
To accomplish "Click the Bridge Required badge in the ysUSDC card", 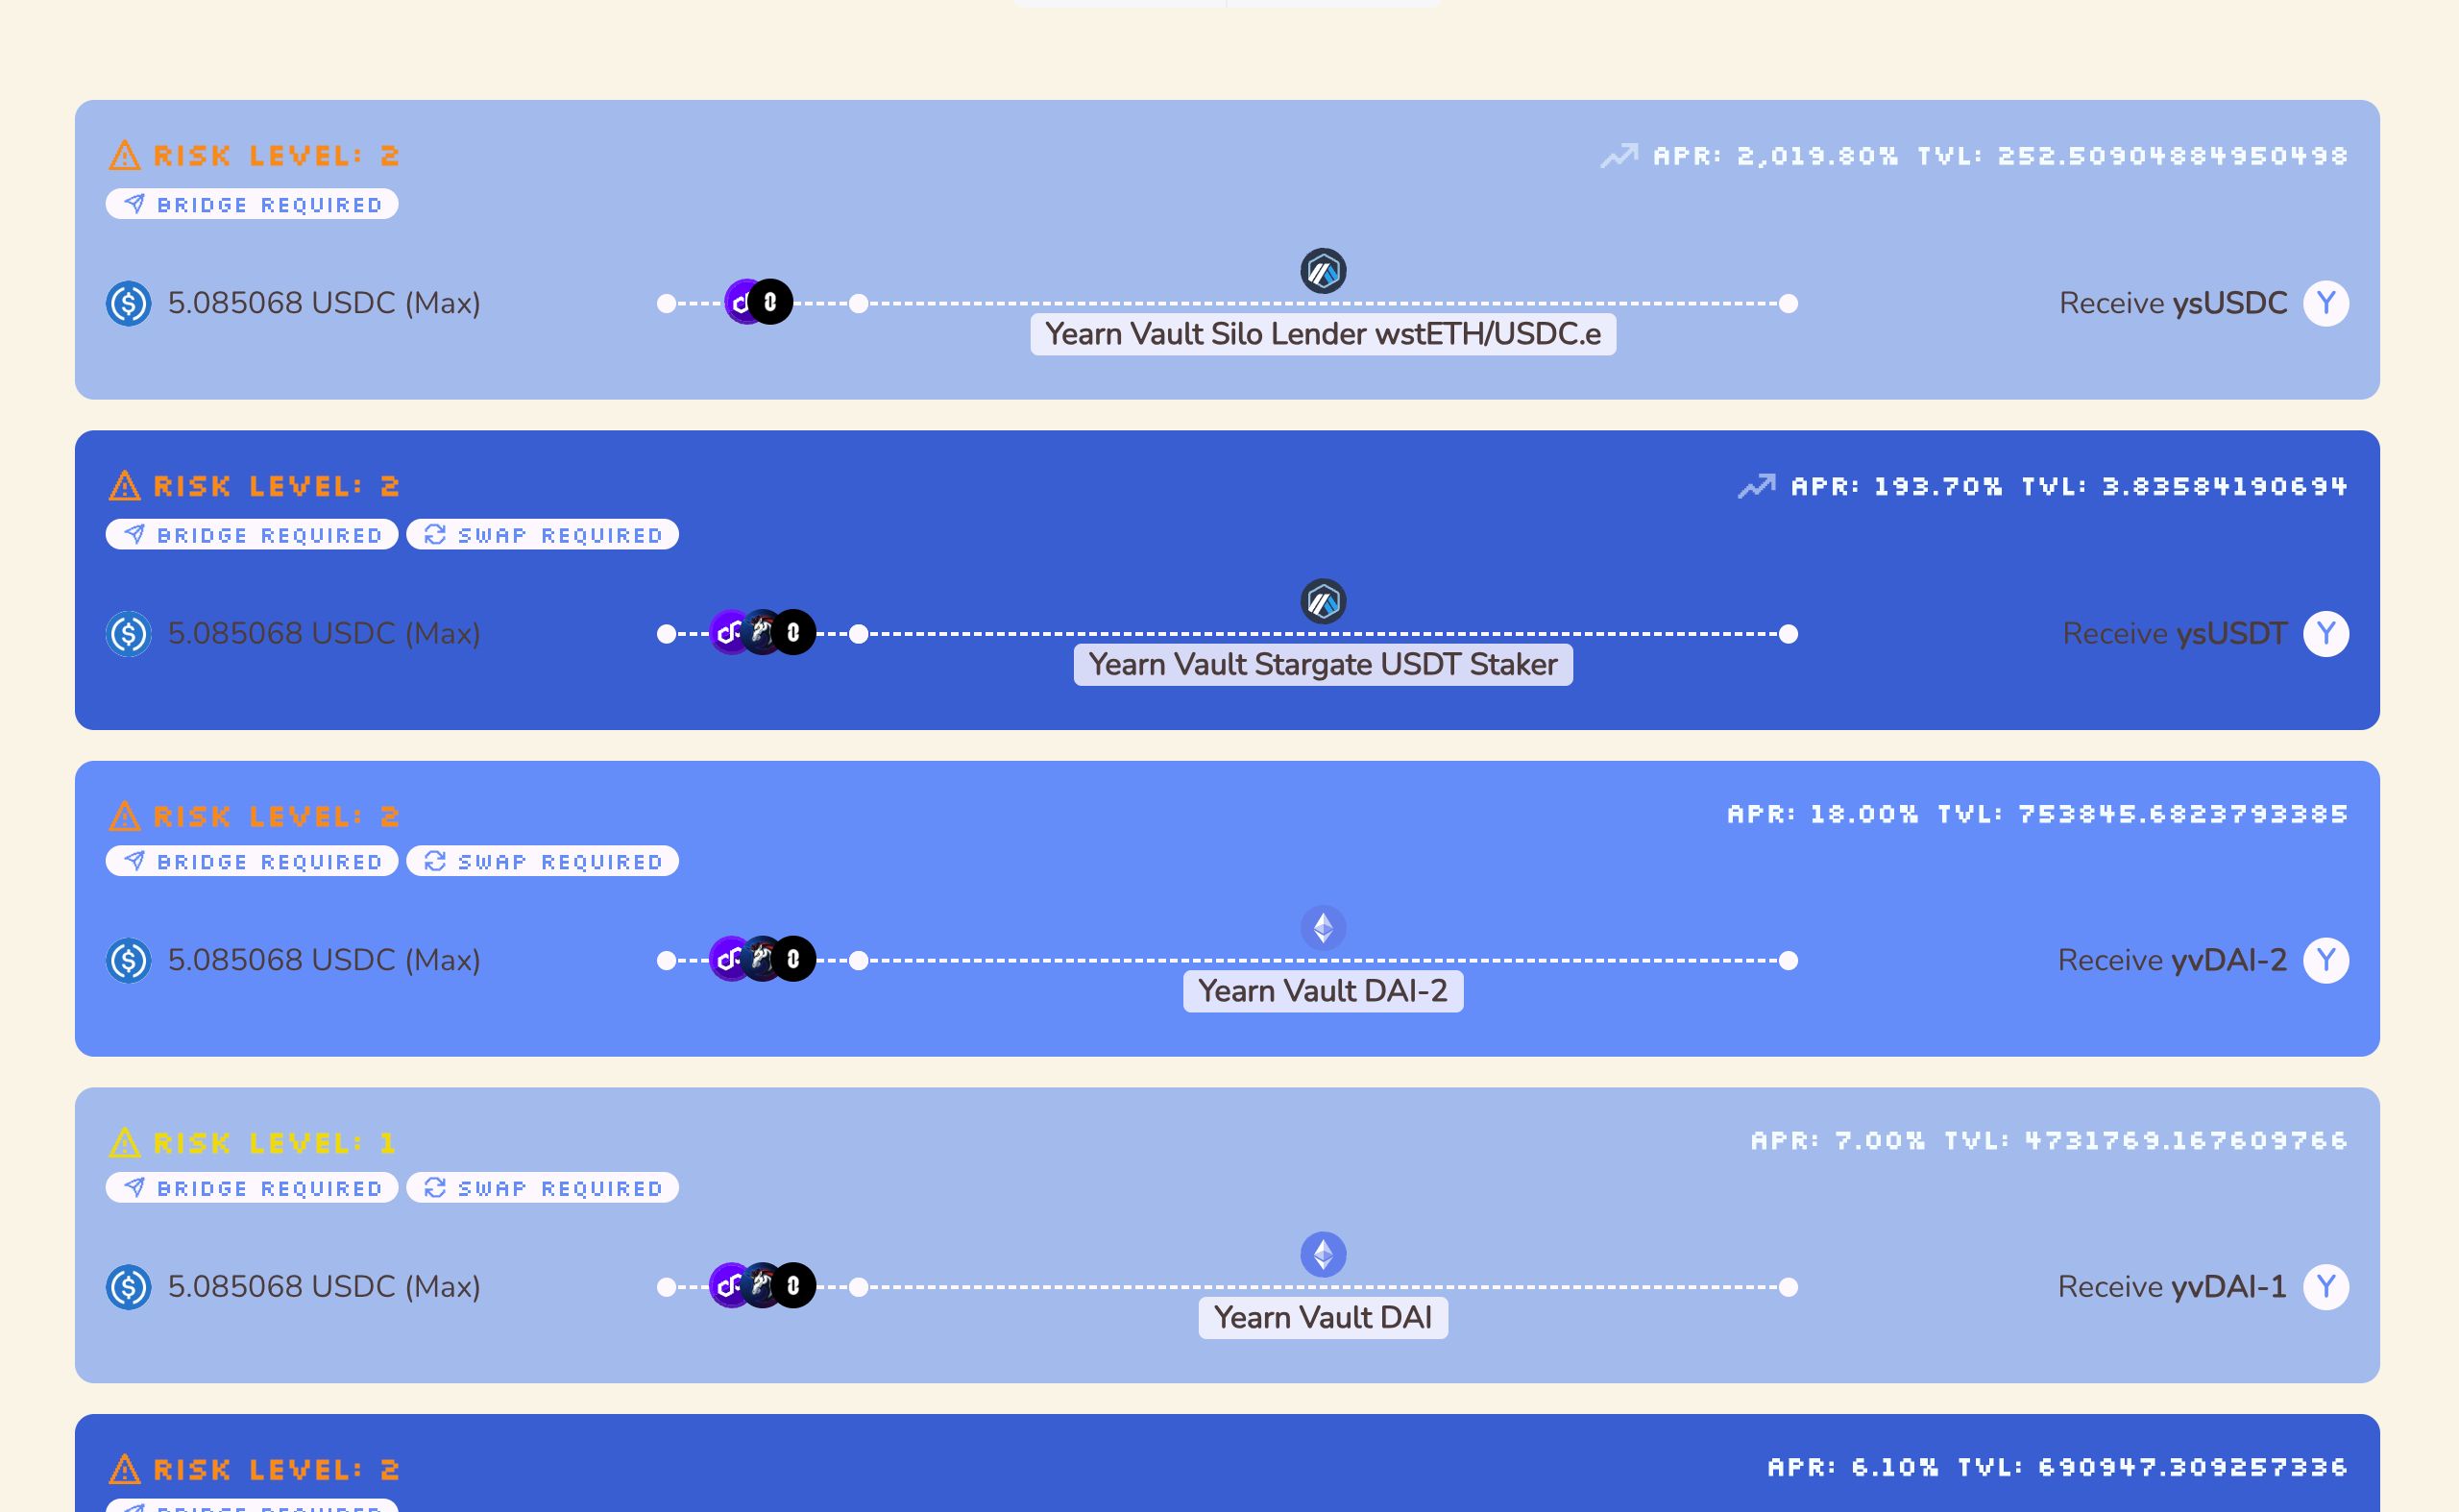I will point(252,204).
